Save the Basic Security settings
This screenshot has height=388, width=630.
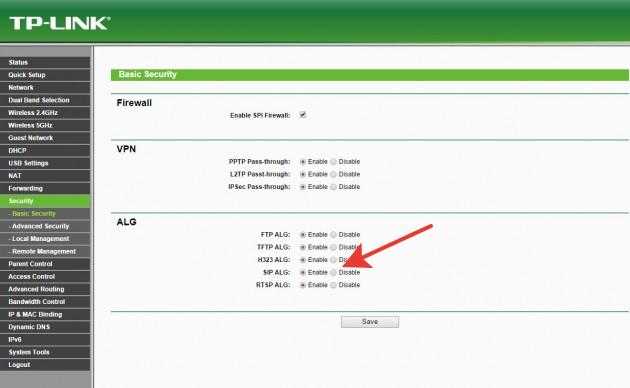click(370, 322)
